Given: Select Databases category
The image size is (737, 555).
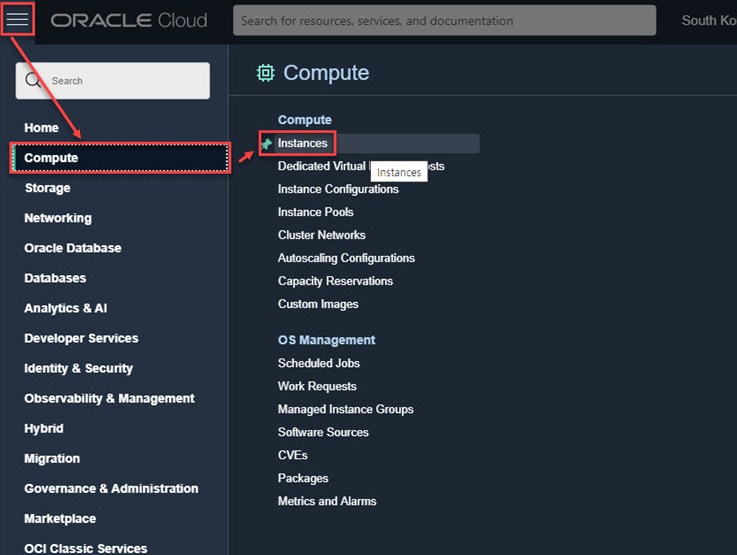Looking at the screenshot, I should [55, 278].
